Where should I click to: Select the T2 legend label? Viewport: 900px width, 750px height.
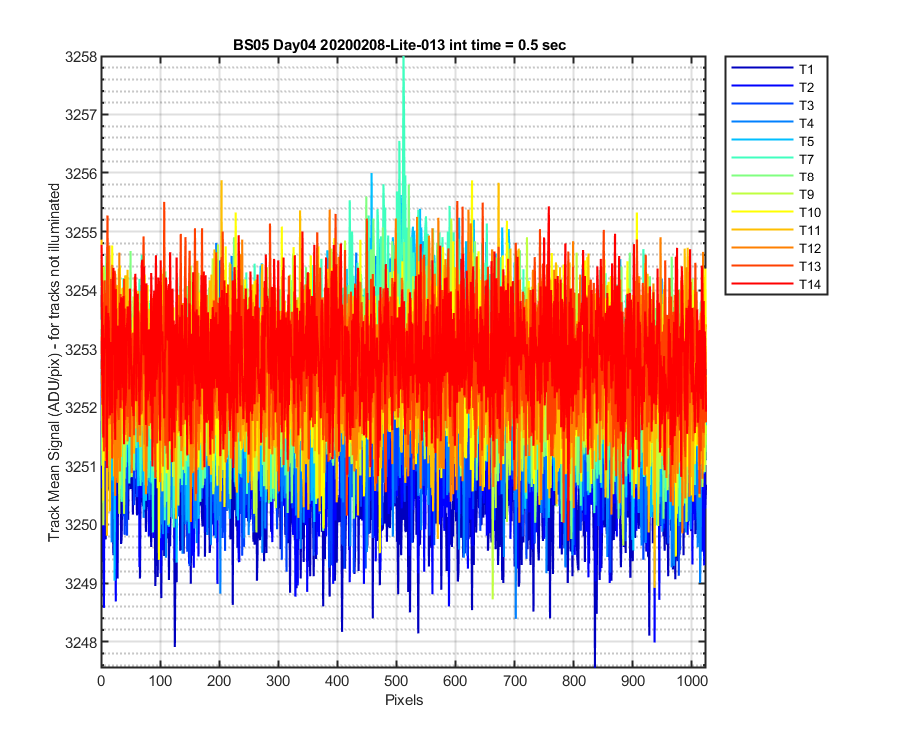806,87
